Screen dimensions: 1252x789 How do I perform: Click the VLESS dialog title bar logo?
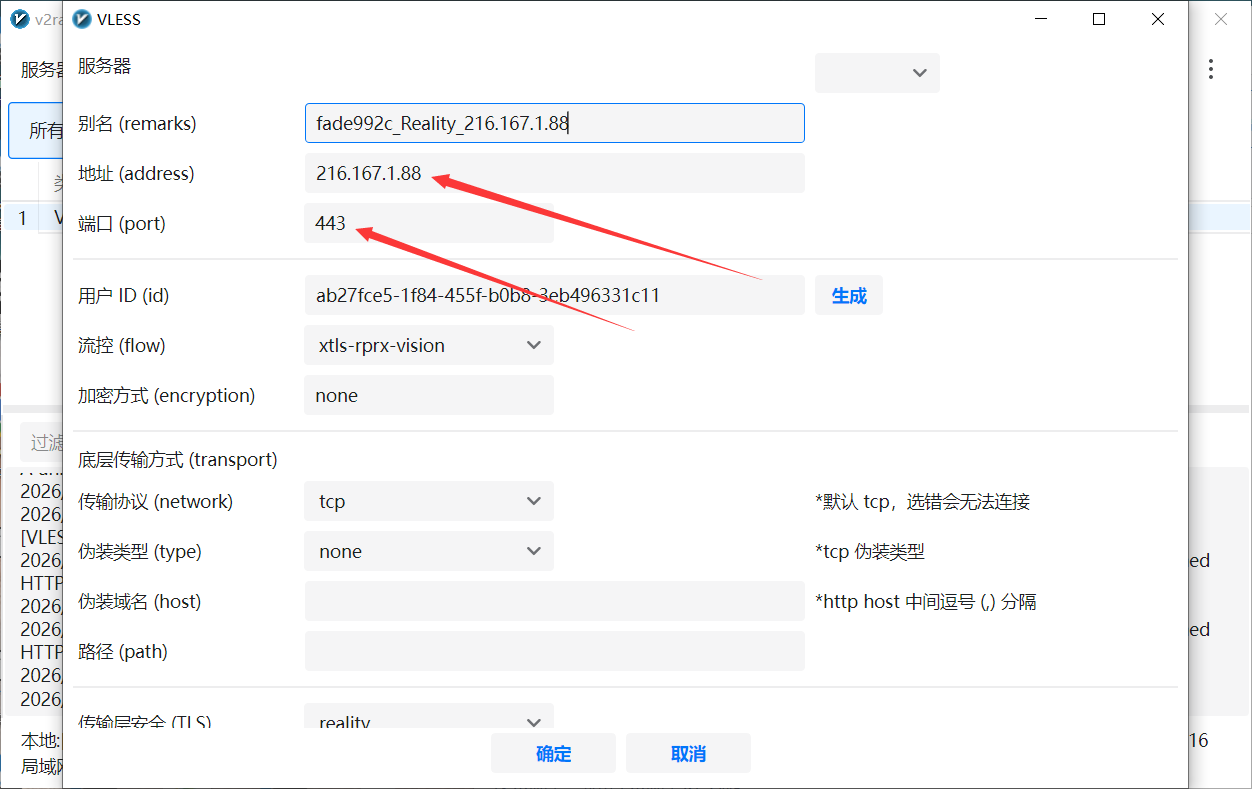[x=83, y=19]
